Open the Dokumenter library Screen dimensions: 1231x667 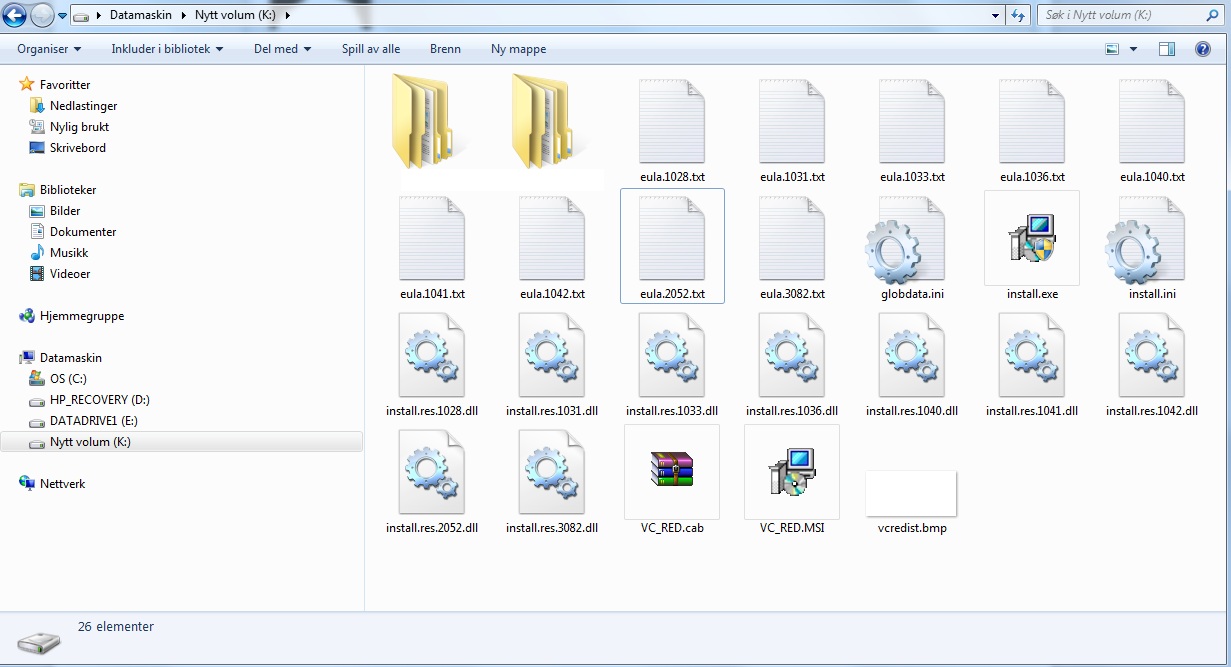click(x=83, y=232)
